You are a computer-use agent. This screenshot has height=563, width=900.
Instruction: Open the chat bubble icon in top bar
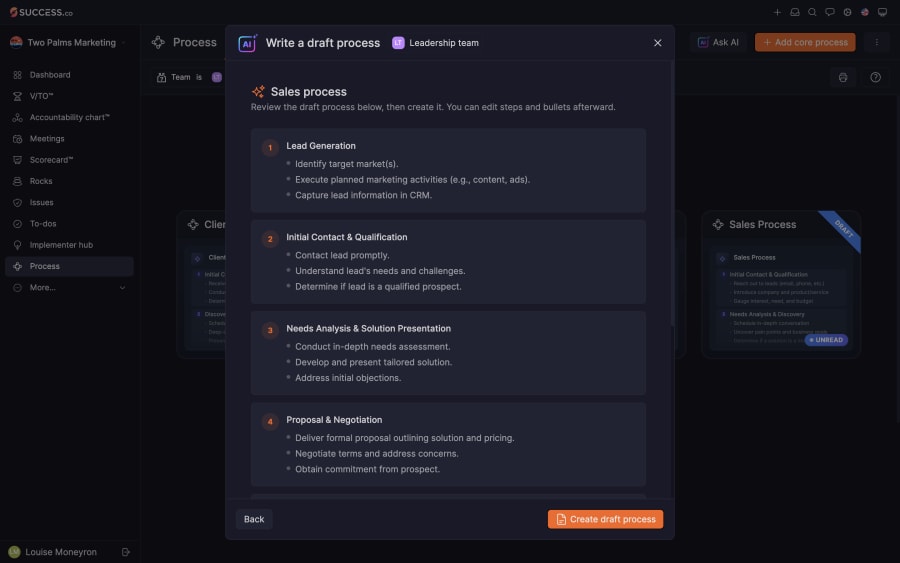[x=830, y=12]
